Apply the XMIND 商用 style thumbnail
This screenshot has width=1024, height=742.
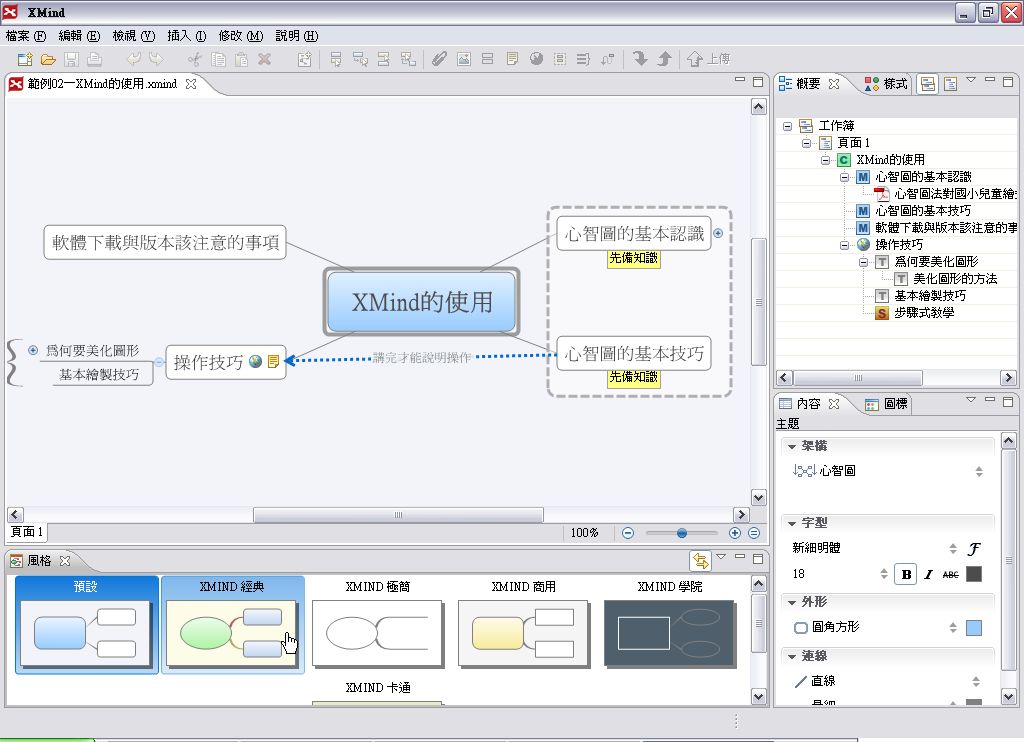pyautogui.click(x=524, y=624)
